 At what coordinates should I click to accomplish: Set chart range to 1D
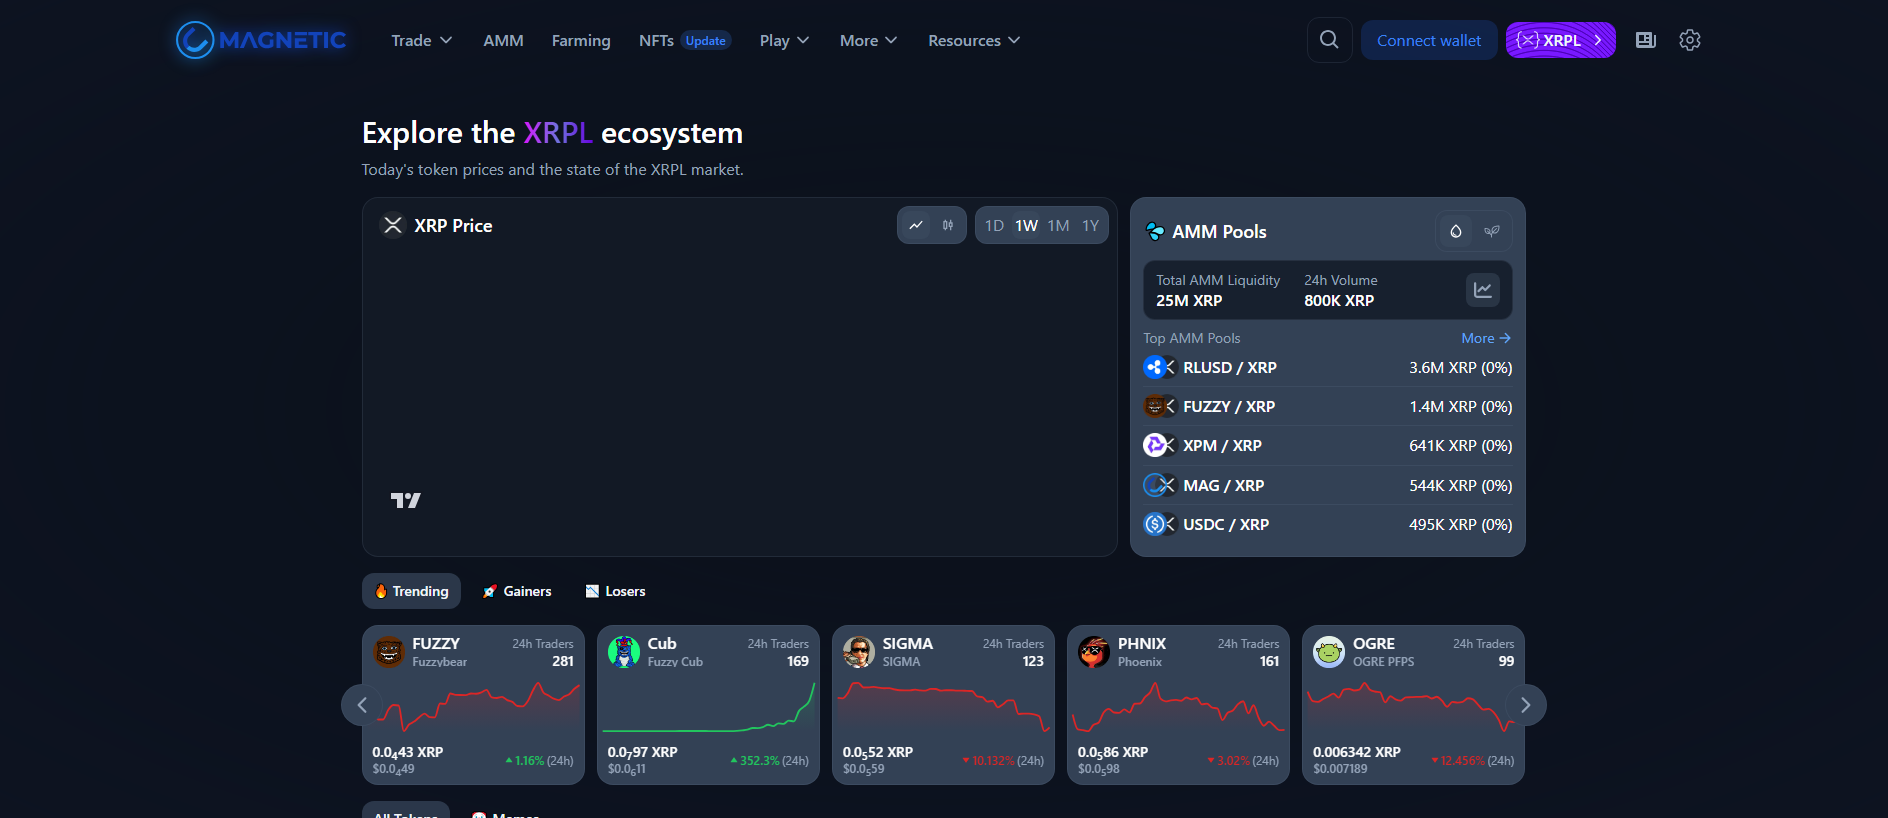point(994,226)
